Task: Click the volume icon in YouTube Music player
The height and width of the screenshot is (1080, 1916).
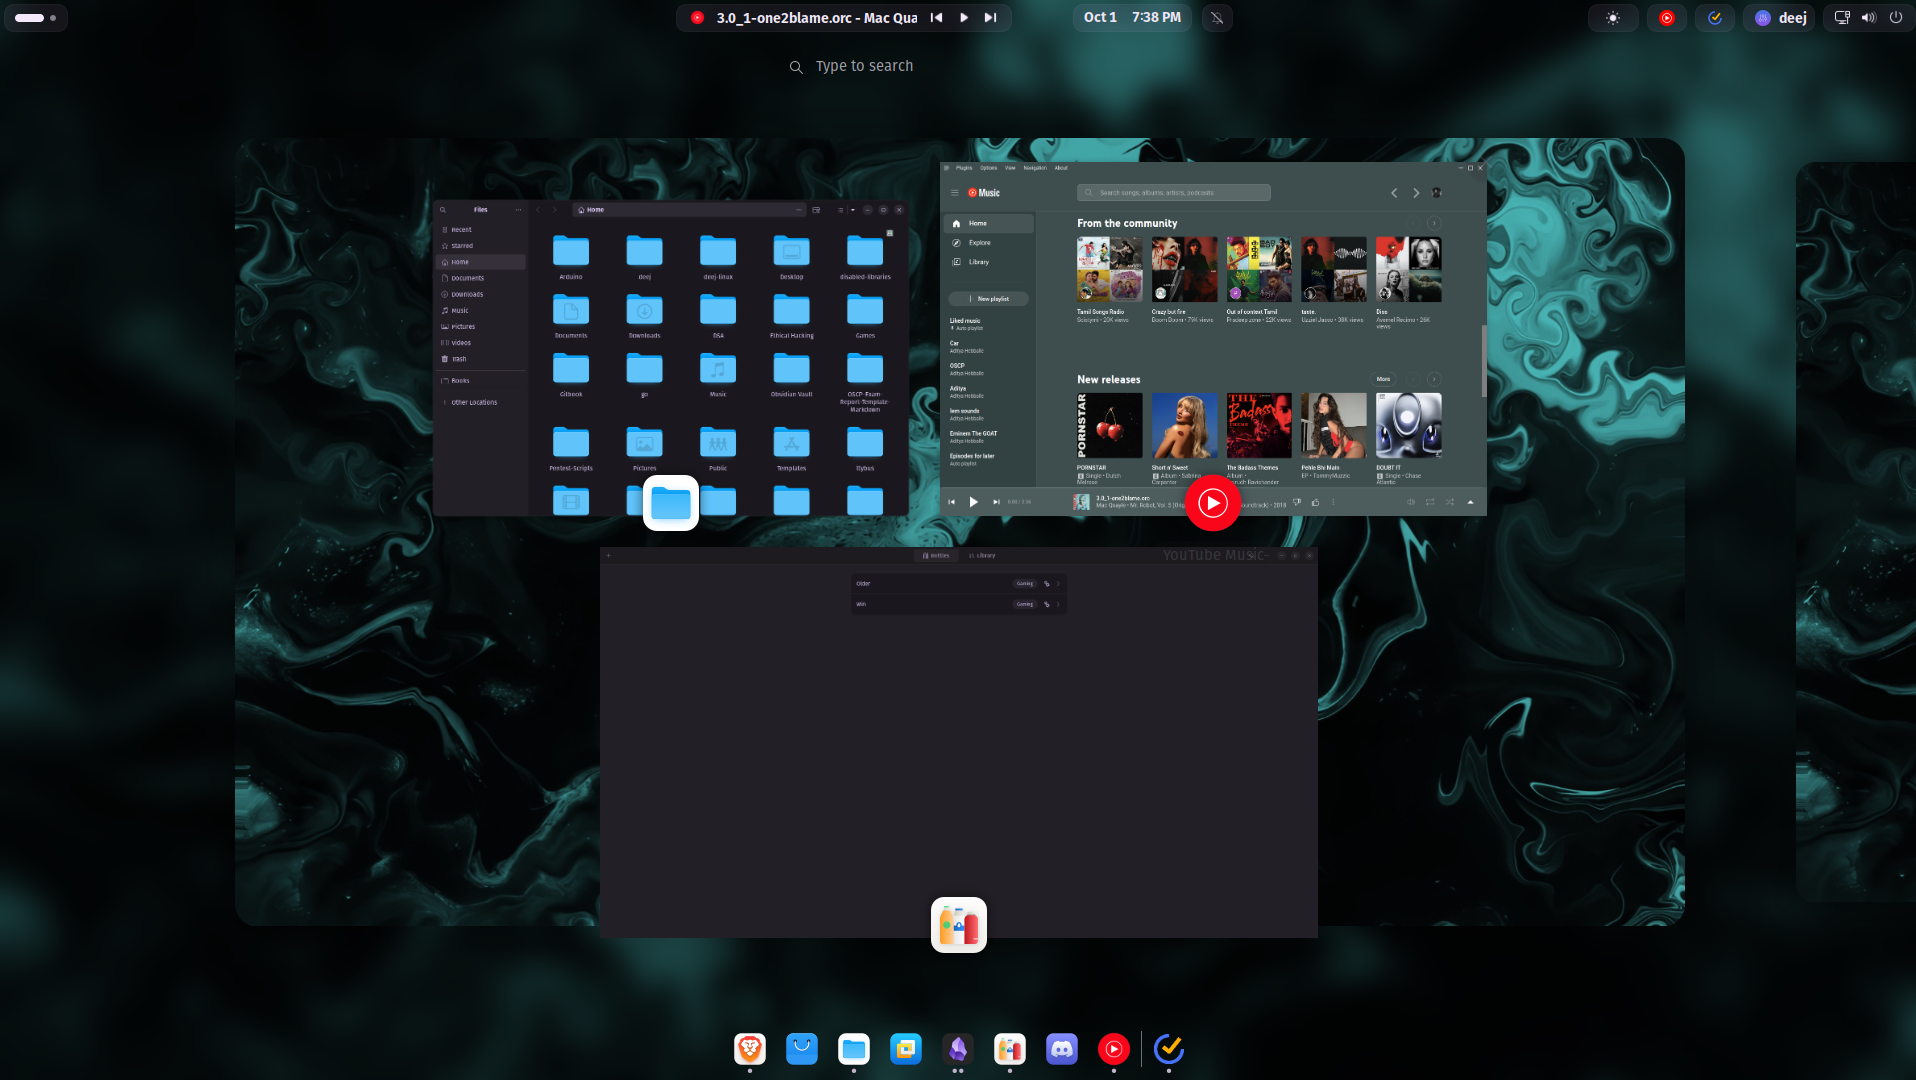Action: (x=1411, y=502)
